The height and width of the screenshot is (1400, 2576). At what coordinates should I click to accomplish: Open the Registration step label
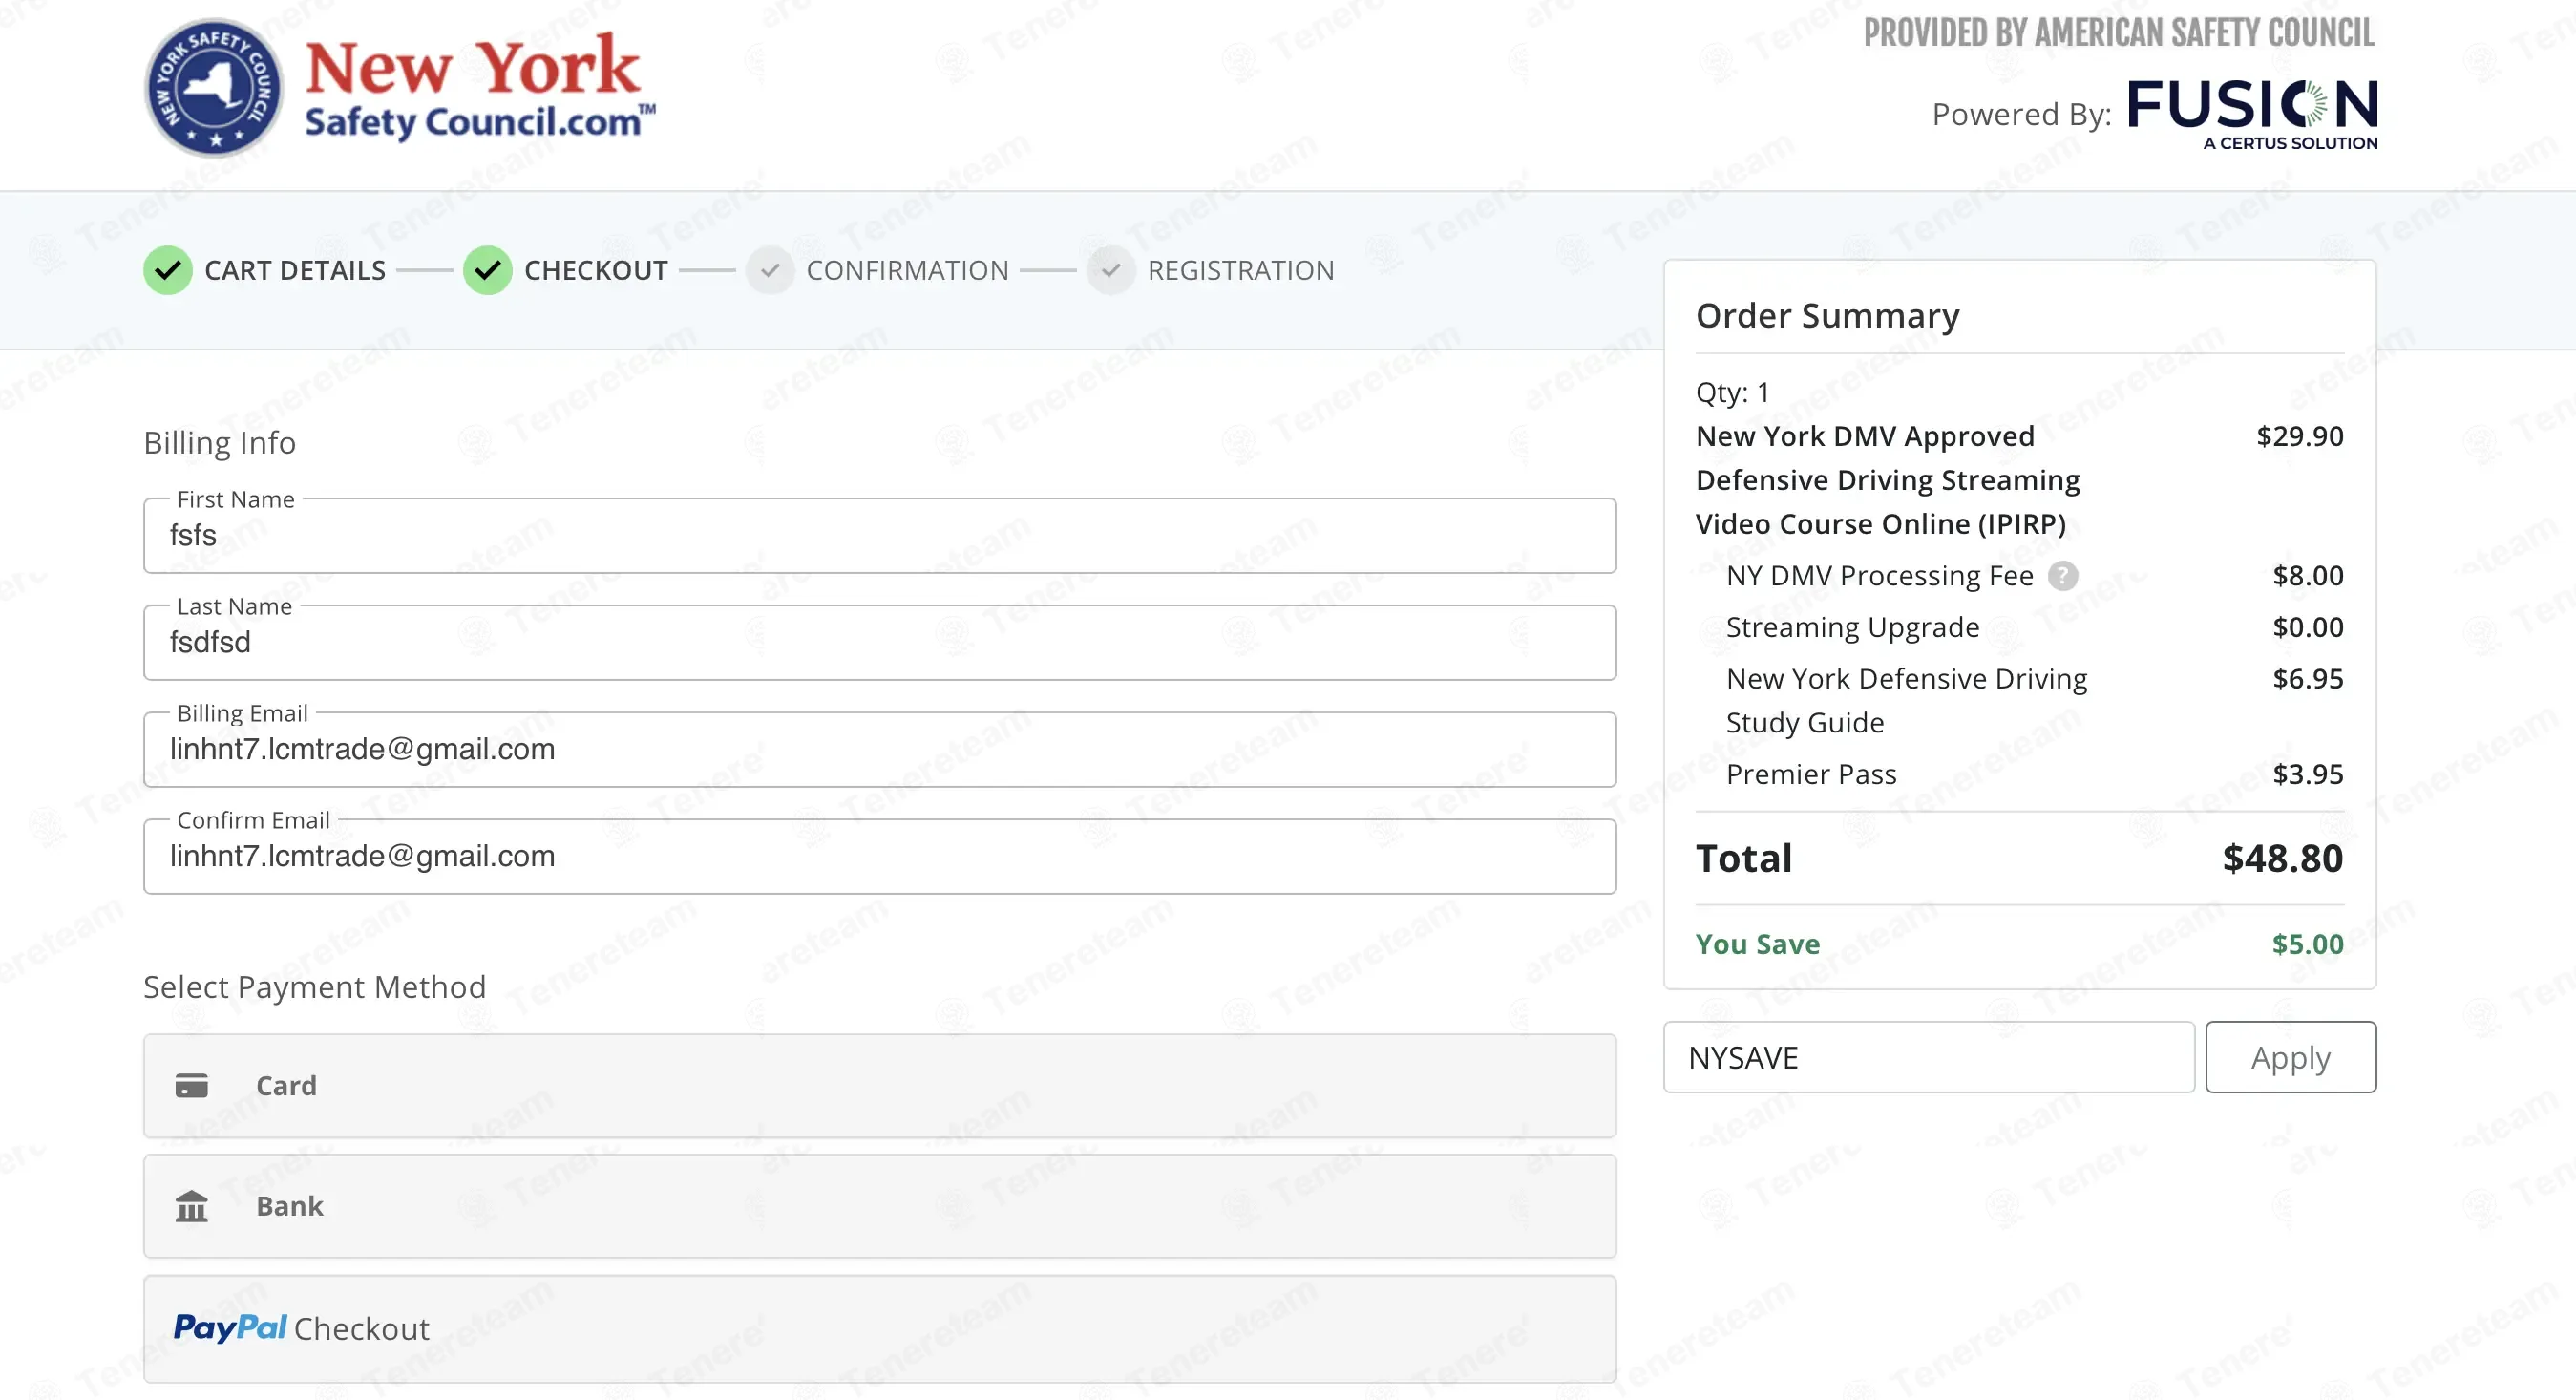tap(1240, 271)
